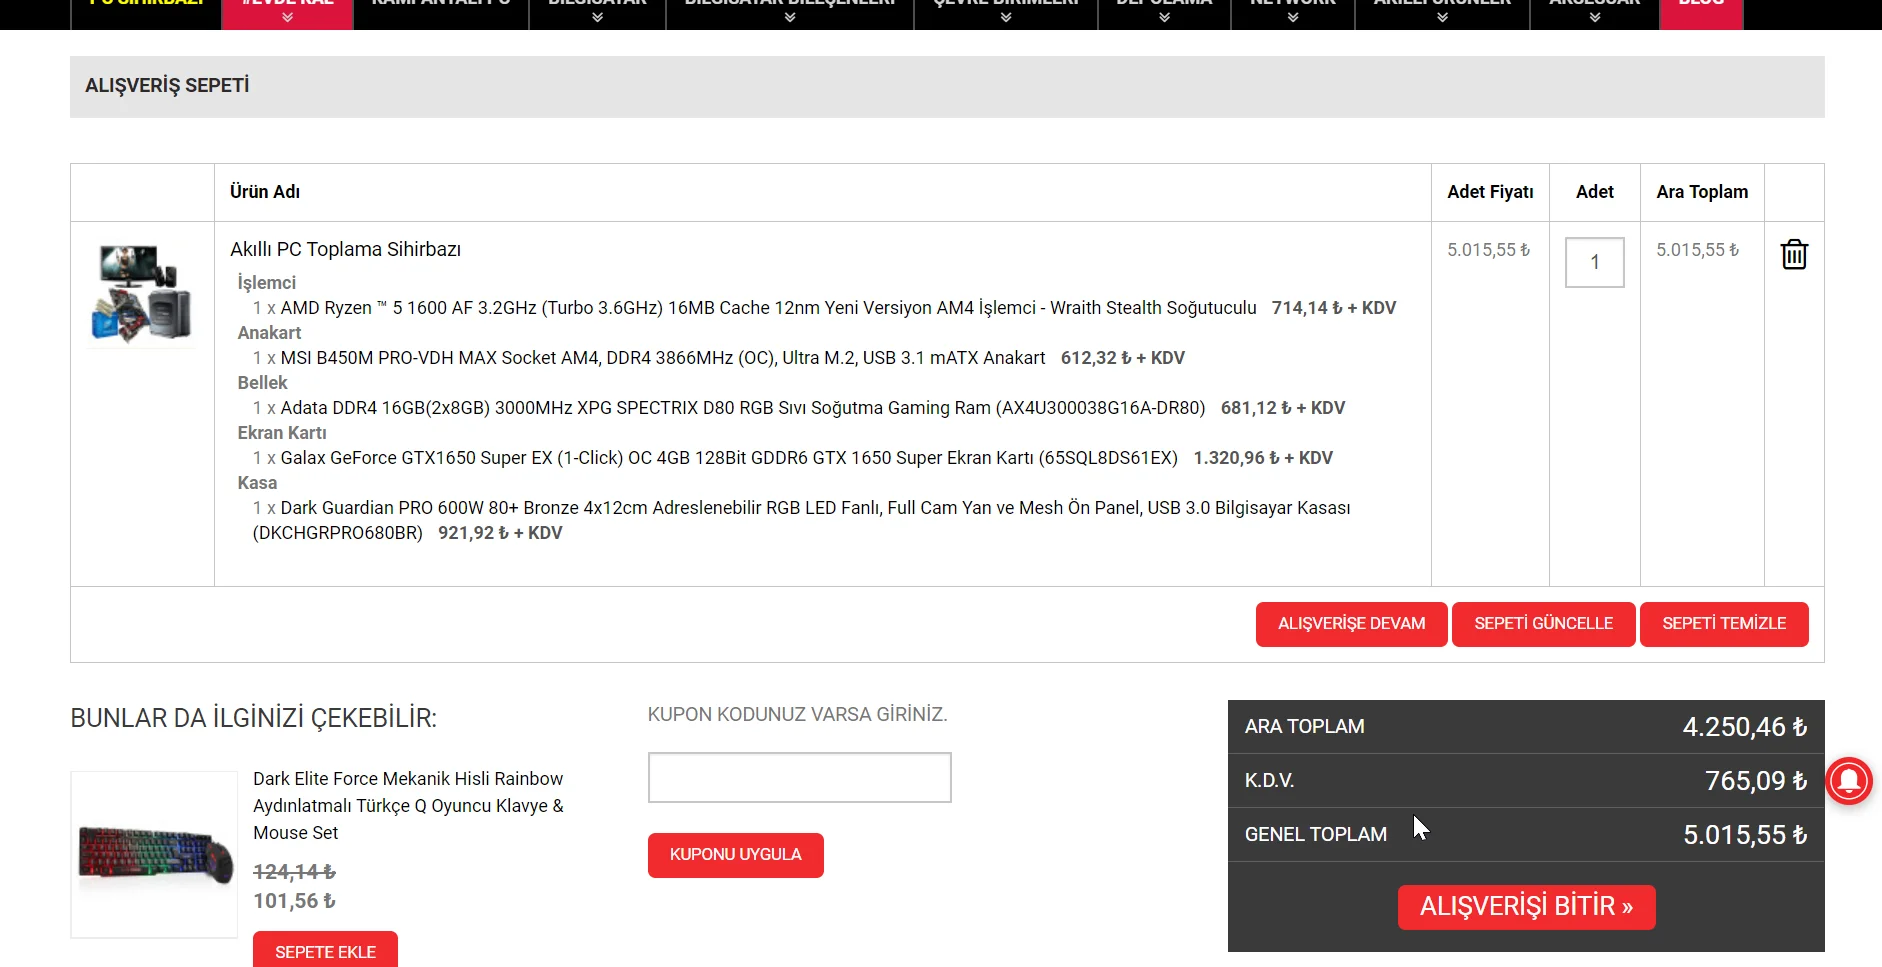The width and height of the screenshot is (1882, 967).
Task: Expand the BİLGİSAYAR BİLEŞENLERİ menu chevron
Action: point(790,17)
